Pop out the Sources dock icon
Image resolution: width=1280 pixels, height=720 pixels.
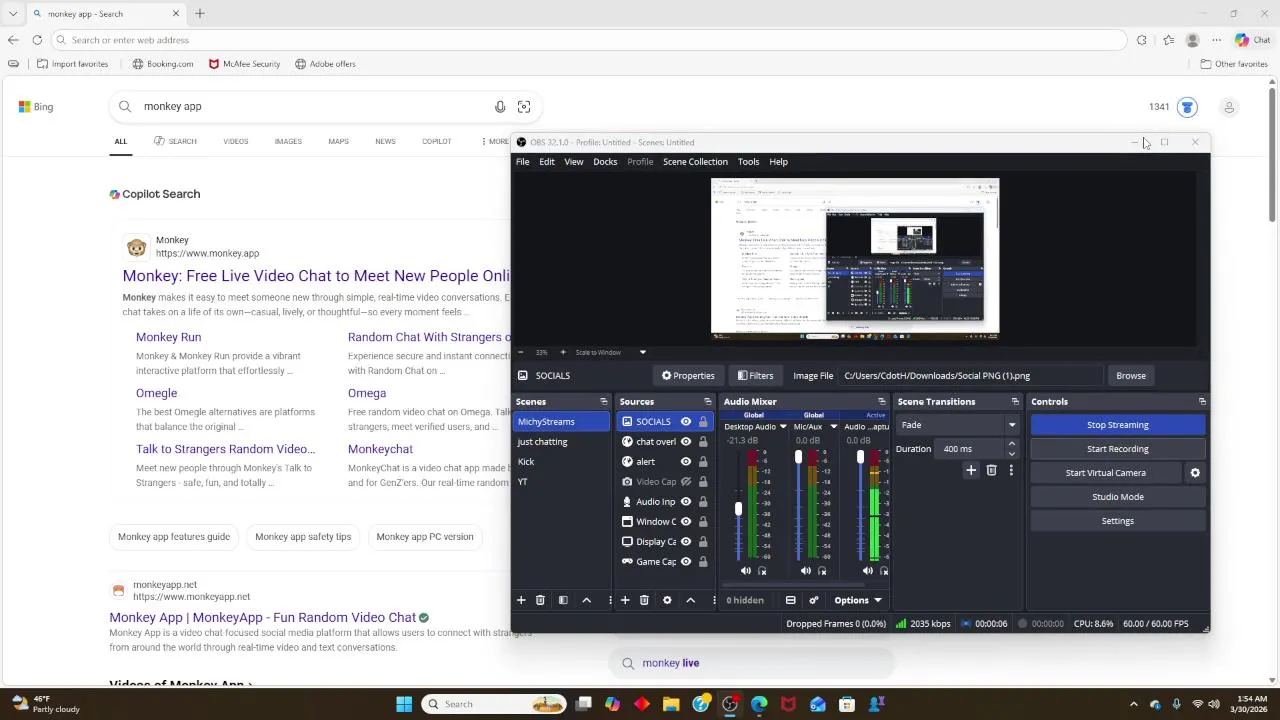tap(707, 402)
